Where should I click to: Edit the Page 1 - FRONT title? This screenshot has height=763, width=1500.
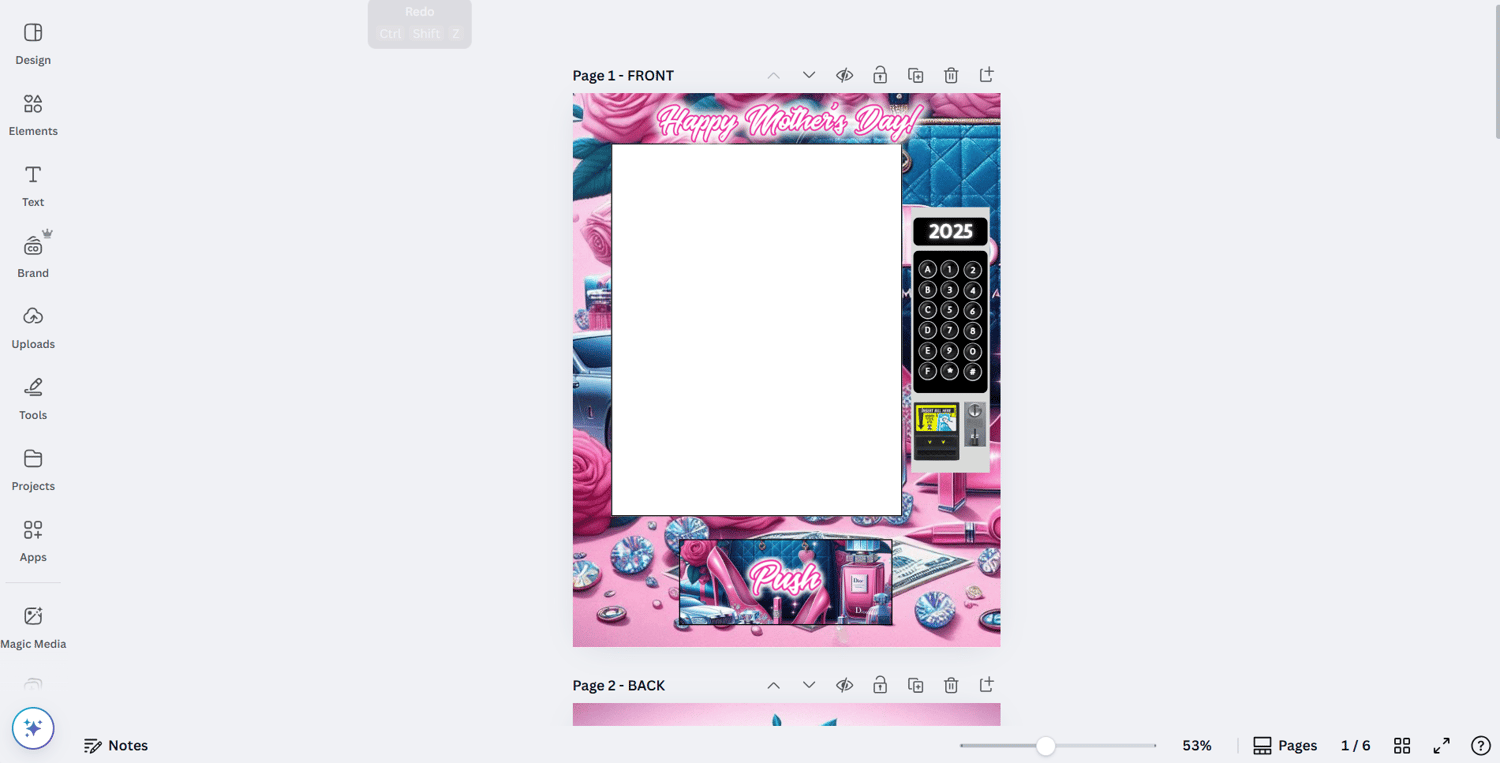623,75
